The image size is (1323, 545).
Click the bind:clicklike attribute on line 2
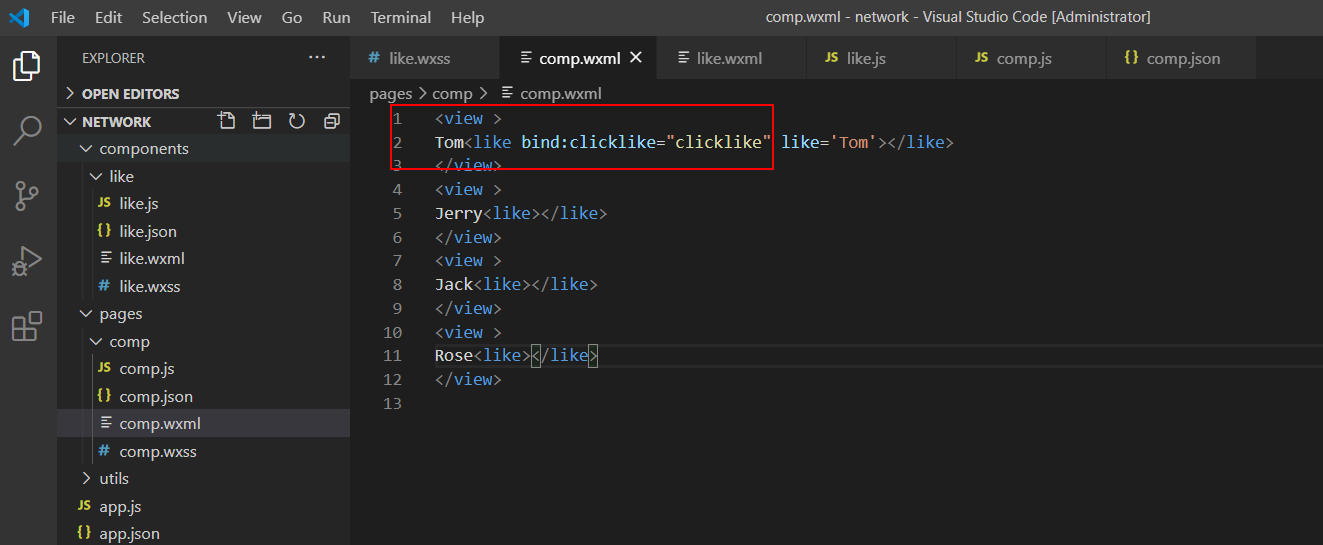click(589, 142)
